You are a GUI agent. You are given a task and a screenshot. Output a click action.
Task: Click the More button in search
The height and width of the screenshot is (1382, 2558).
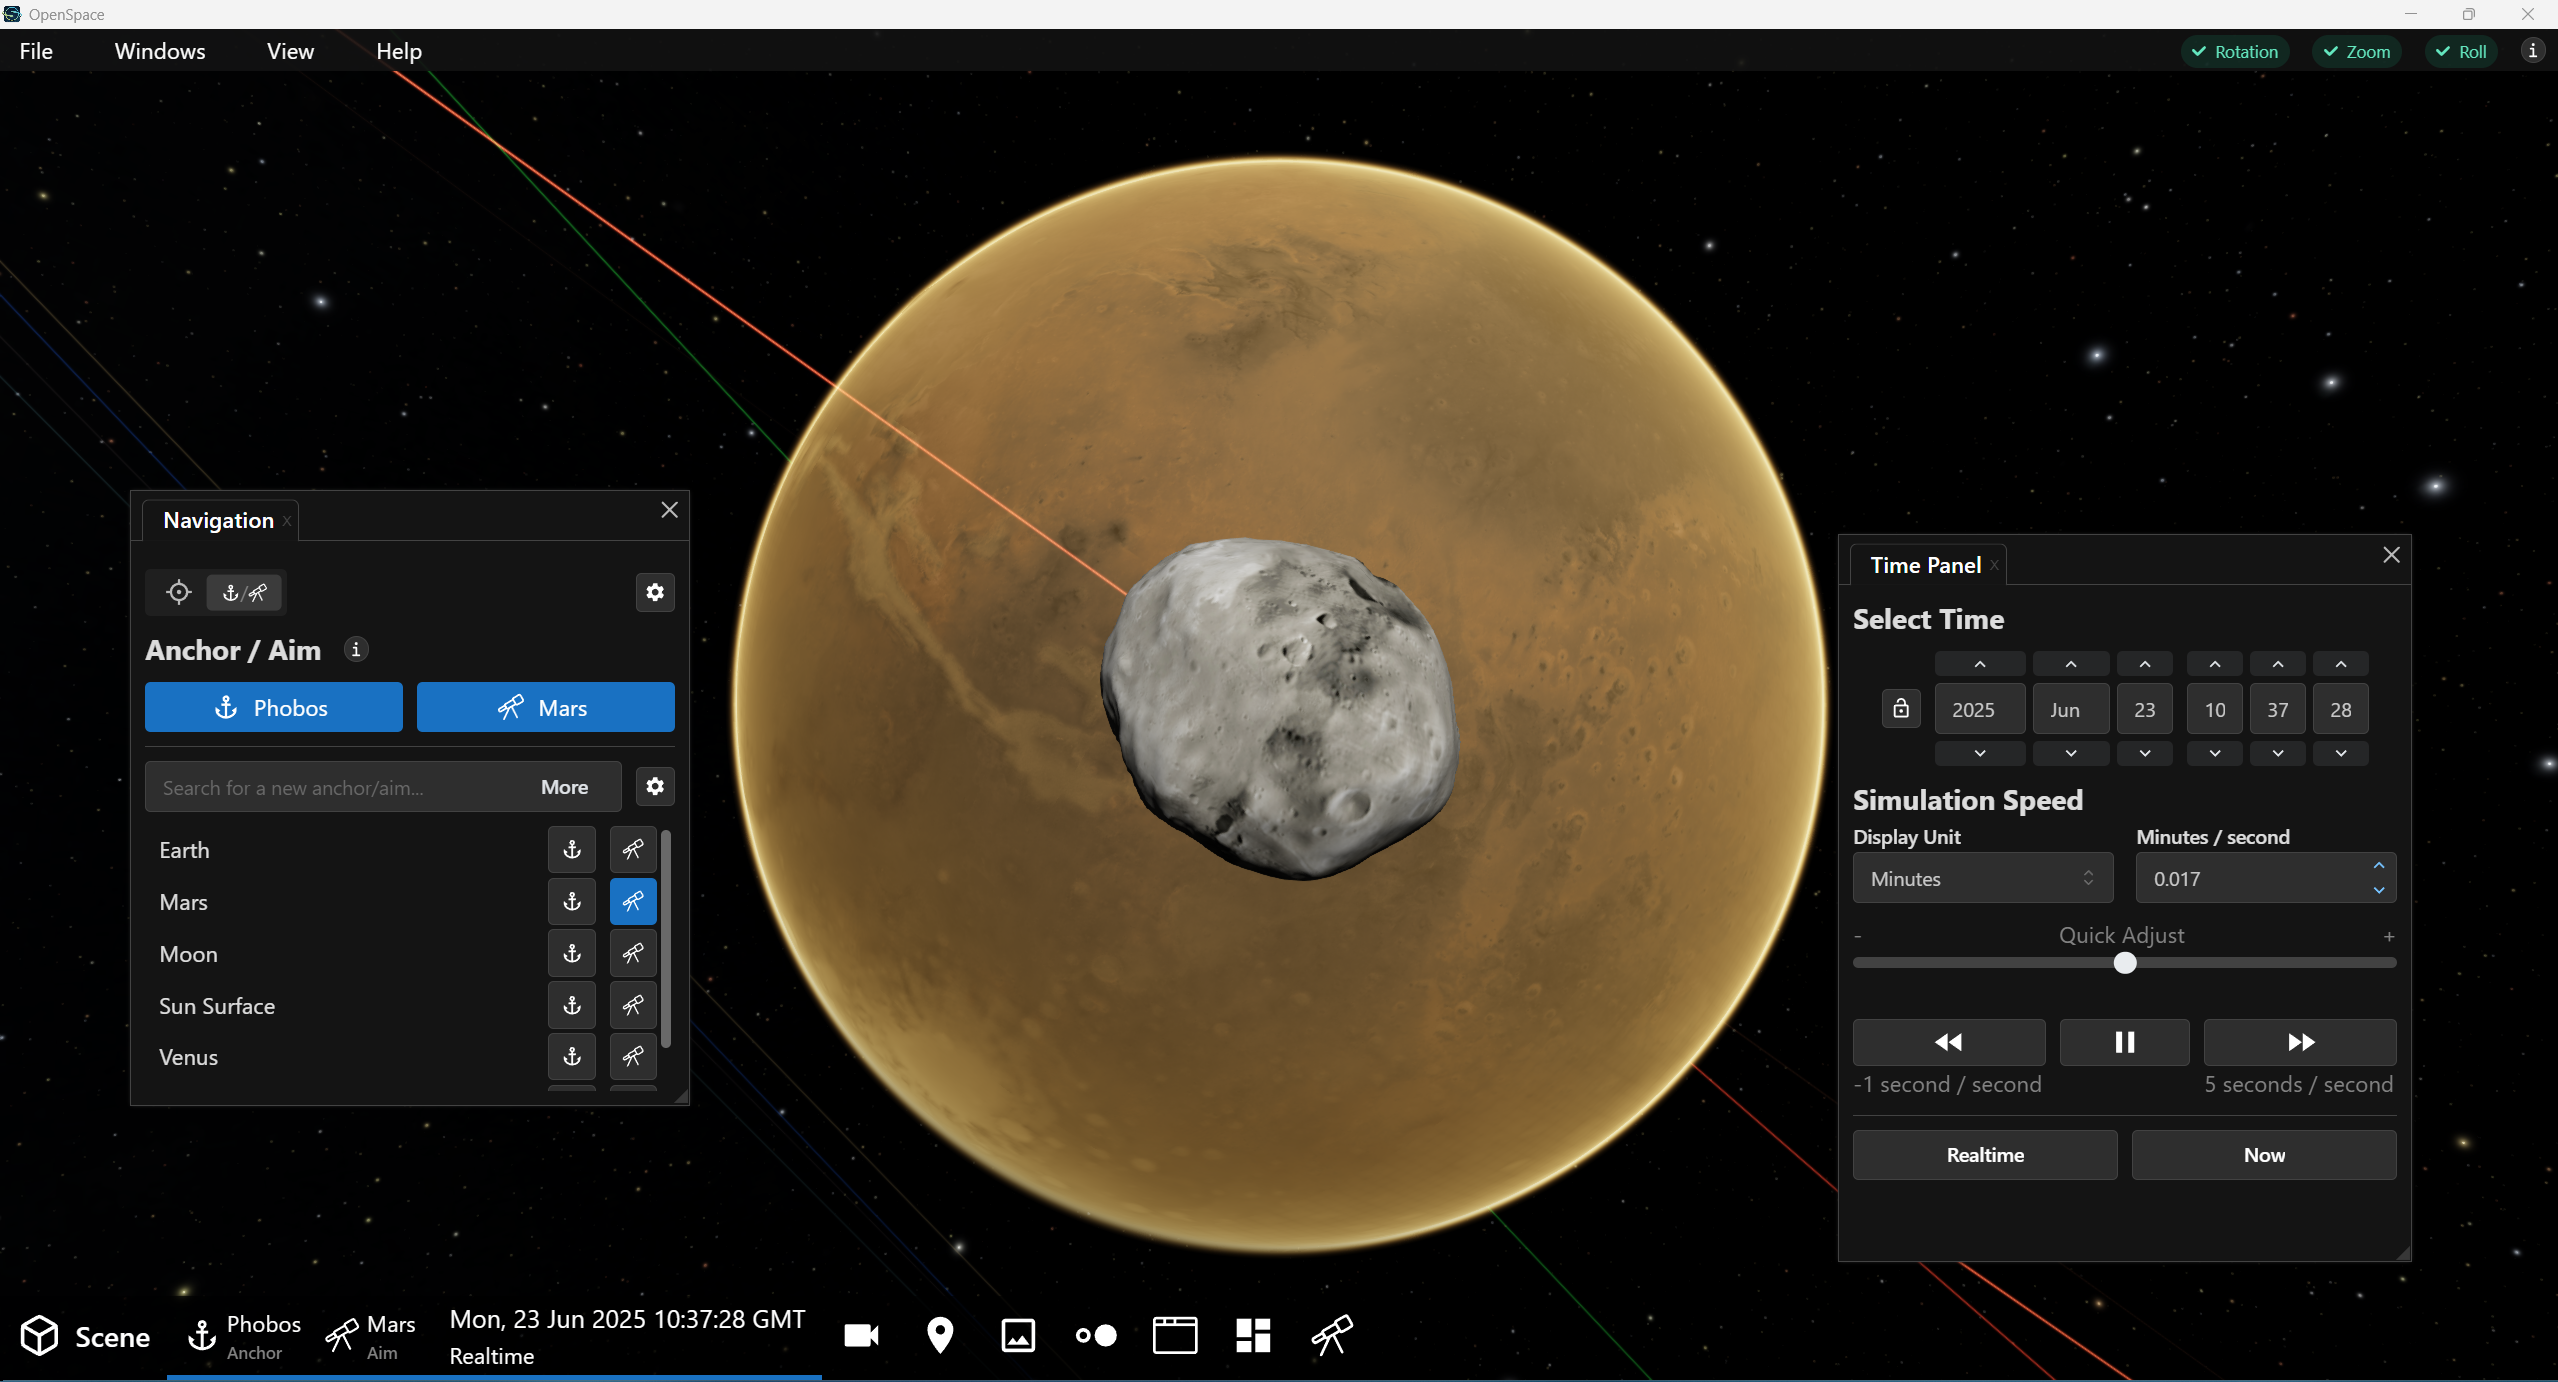click(565, 787)
